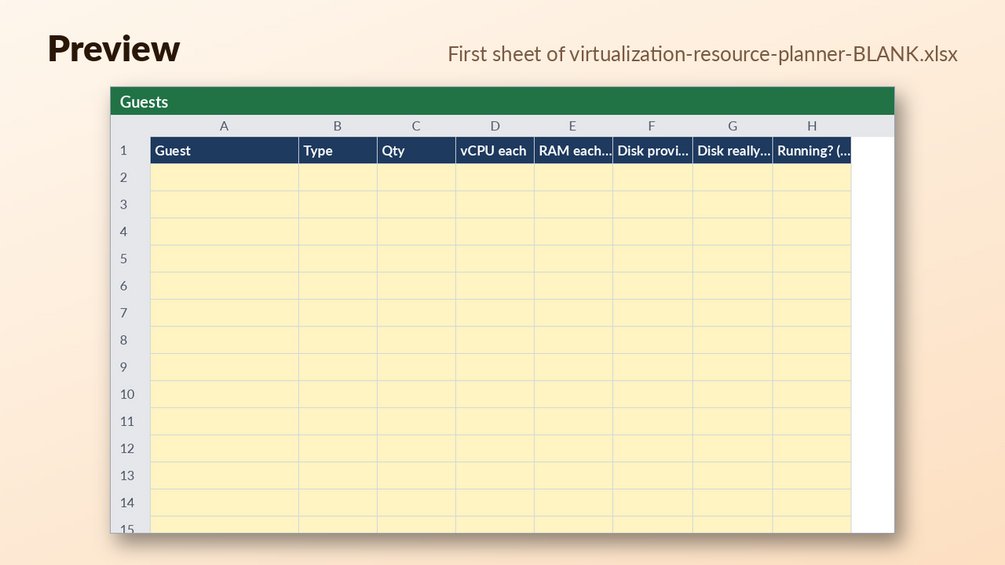1005x565 pixels.
Task: Select row 9 number header
Action: [x=130, y=367]
